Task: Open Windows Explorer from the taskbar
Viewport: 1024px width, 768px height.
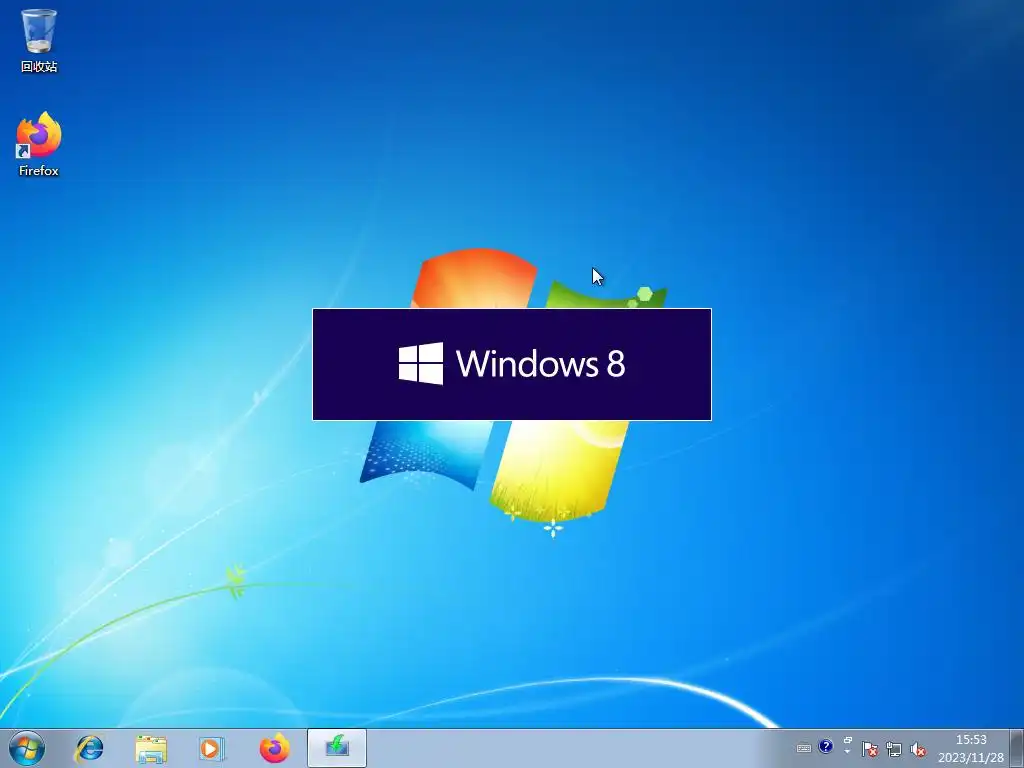Action: tap(151, 749)
